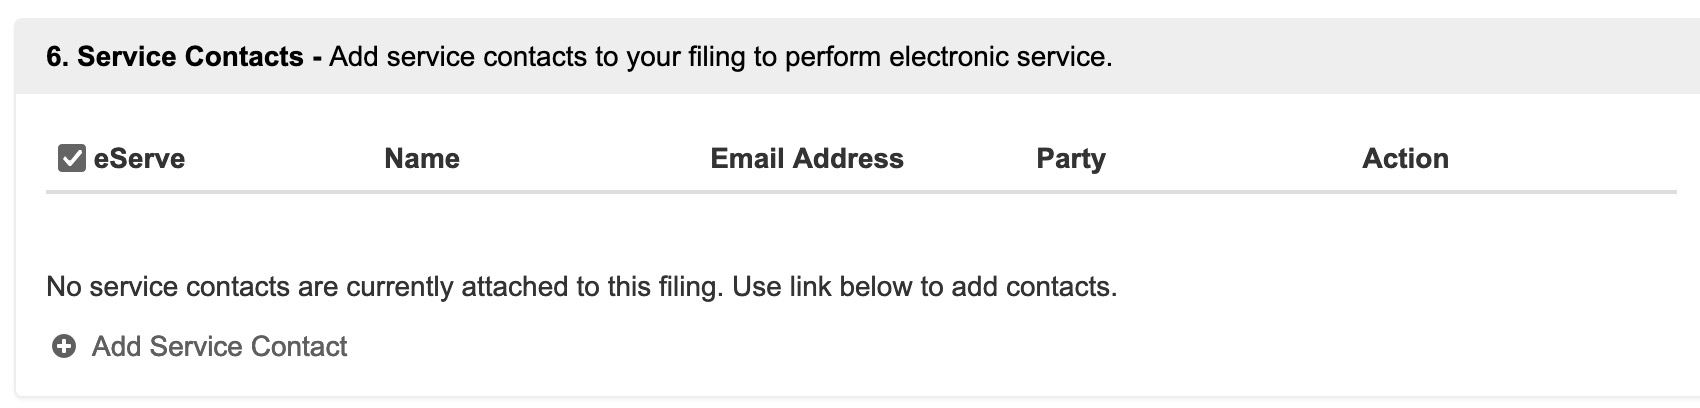
Task: Click the 'Use link below to add contacts' sentence
Action: 924,287
